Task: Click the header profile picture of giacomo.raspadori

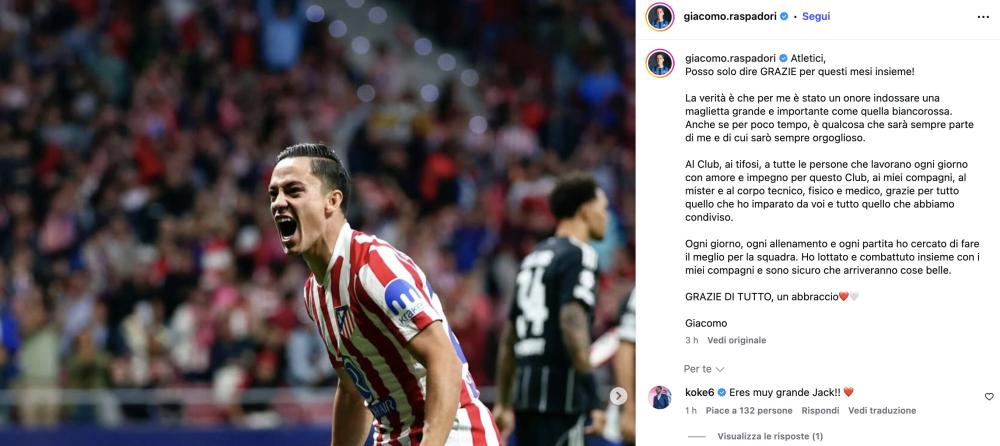Action: pos(659,17)
